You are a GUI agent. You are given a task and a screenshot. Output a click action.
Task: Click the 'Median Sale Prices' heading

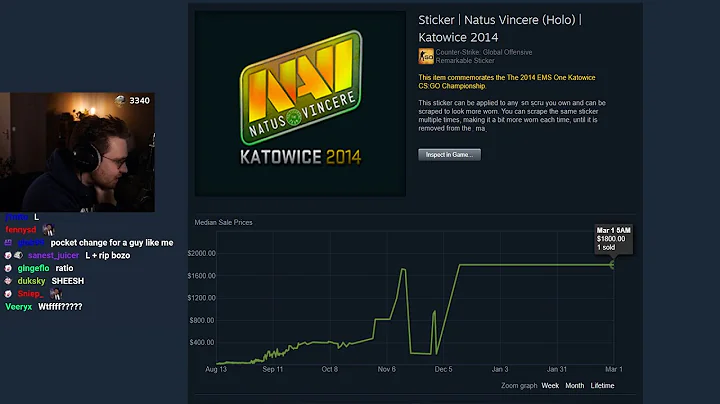tap(223, 222)
